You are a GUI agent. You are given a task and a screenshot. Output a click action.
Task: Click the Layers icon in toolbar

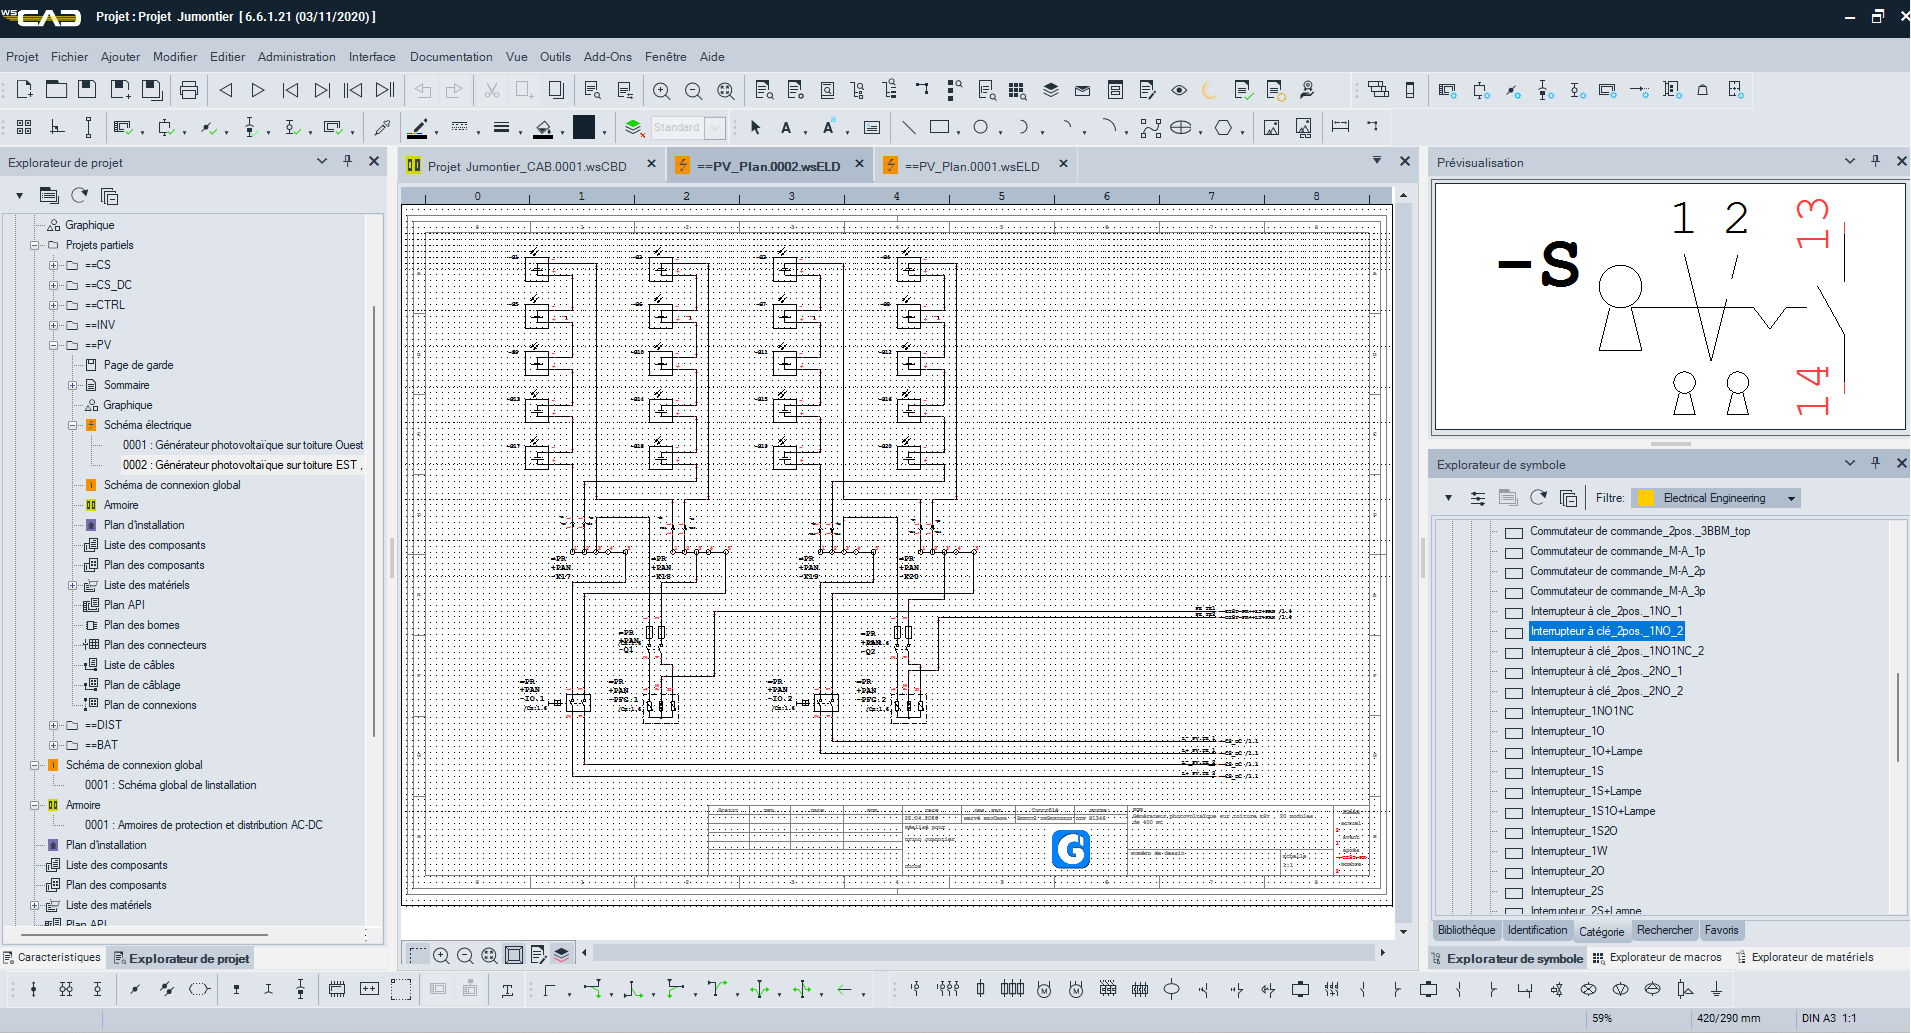click(1051, 90)
